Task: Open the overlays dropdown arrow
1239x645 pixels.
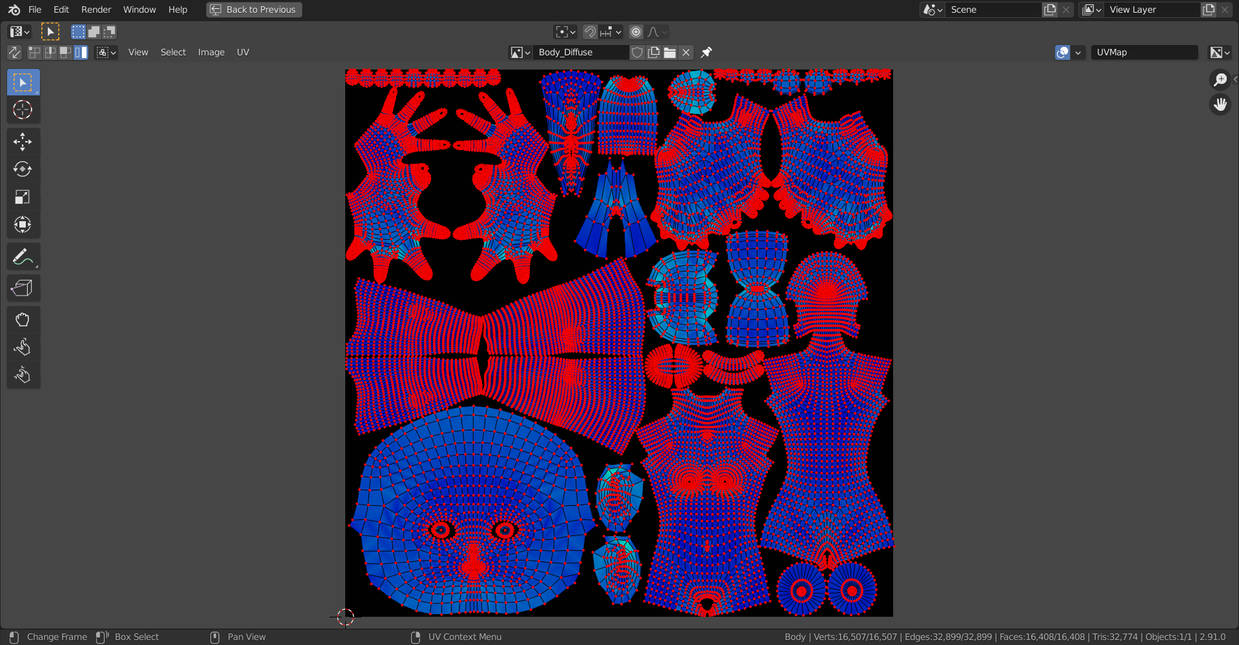Action: 1078,52
